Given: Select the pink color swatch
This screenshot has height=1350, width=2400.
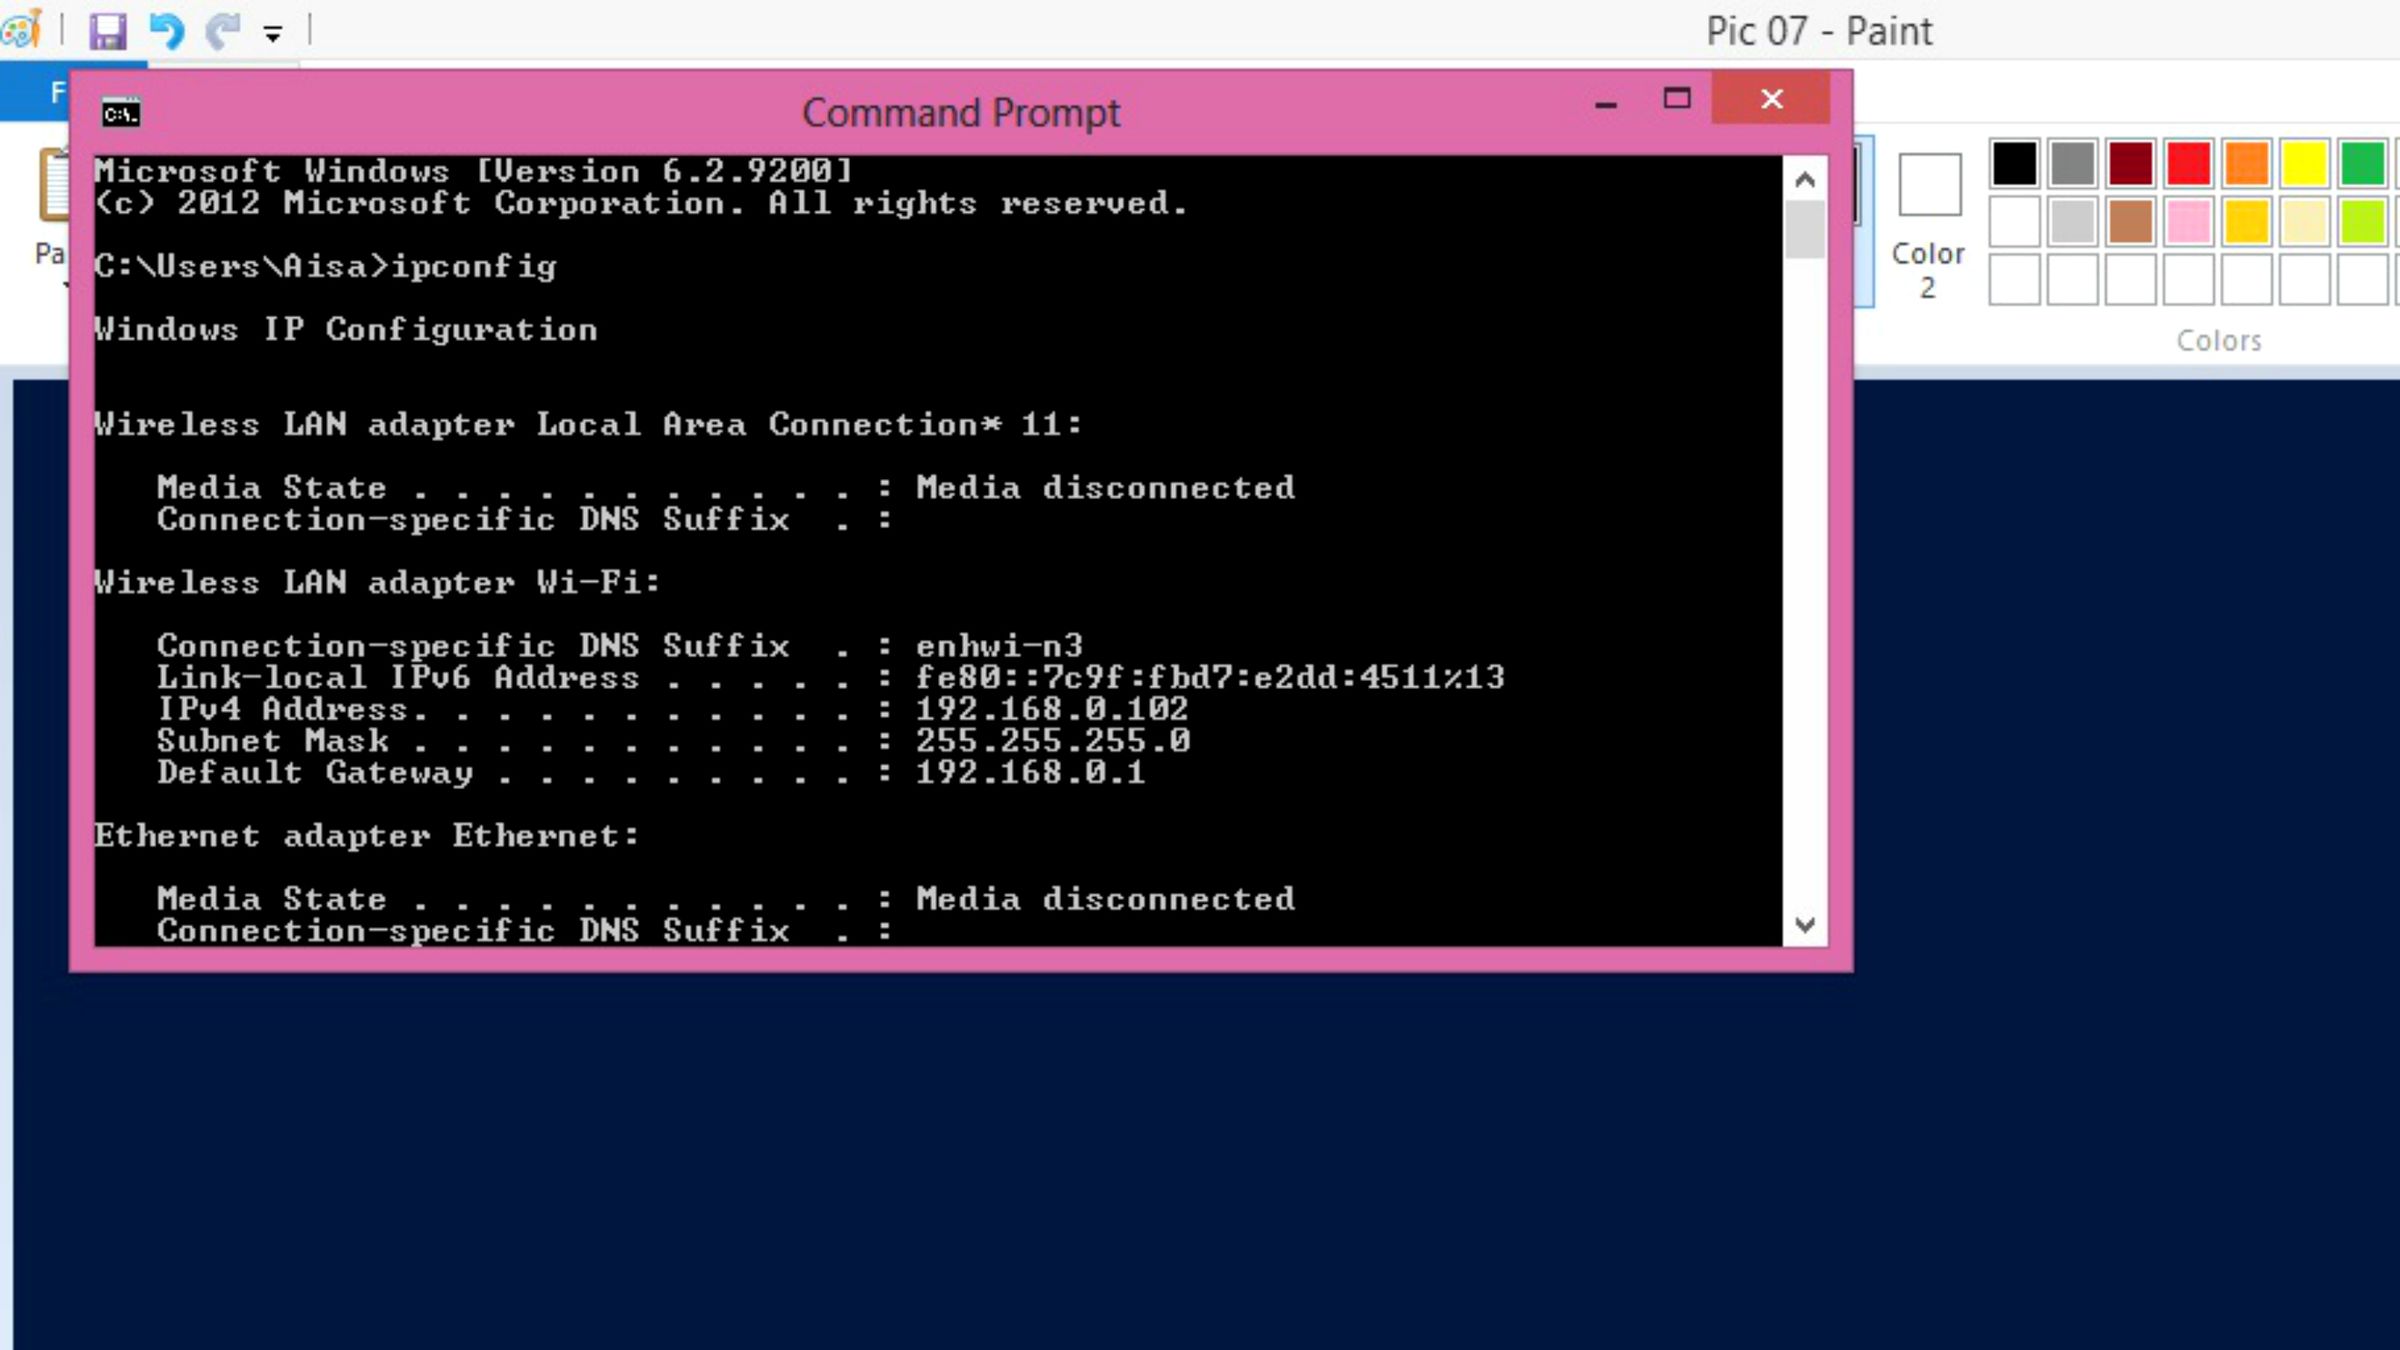Looking at the screenshot, I should pyautogui.click(x=2188, y=222).
